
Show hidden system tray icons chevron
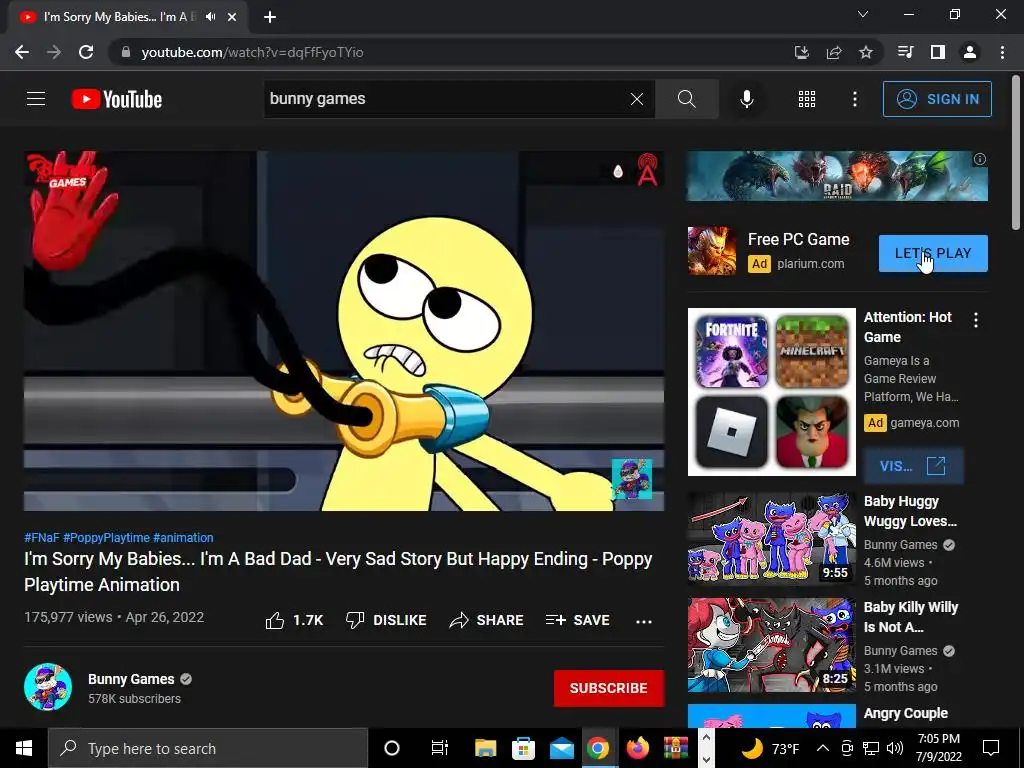pyautogui.click(x=823, y=748)
